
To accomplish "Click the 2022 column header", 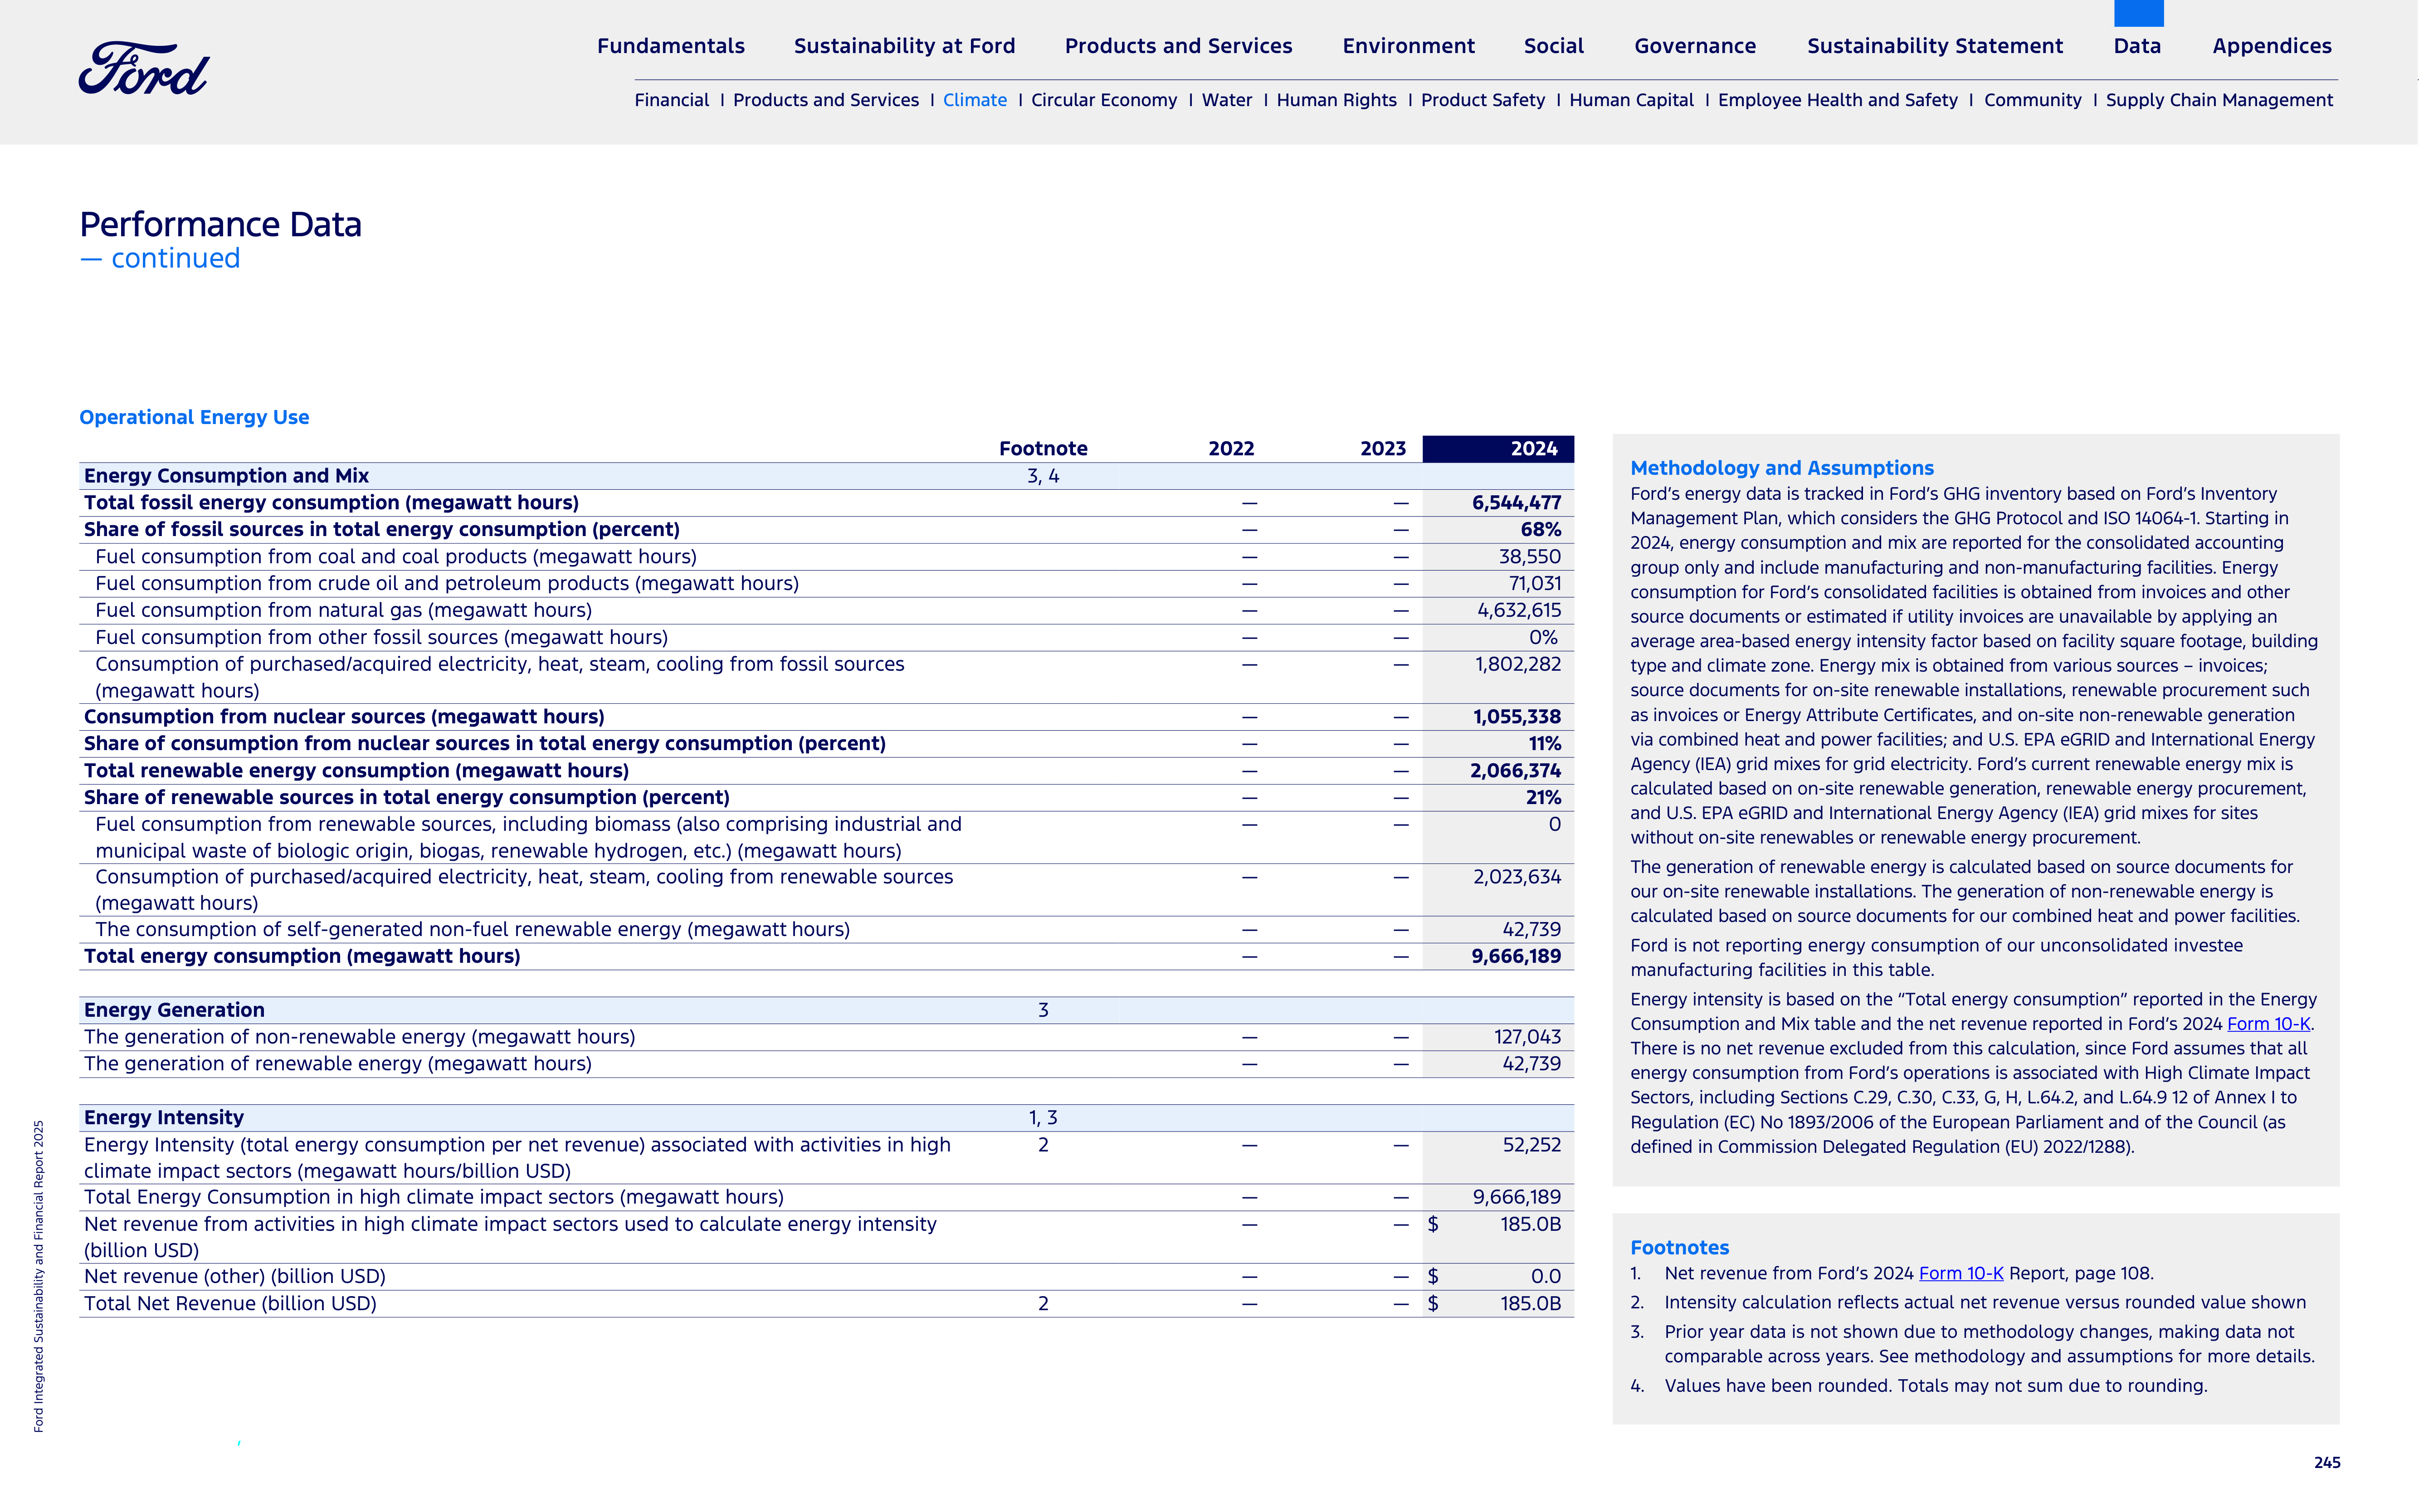I will [1230, 449].
